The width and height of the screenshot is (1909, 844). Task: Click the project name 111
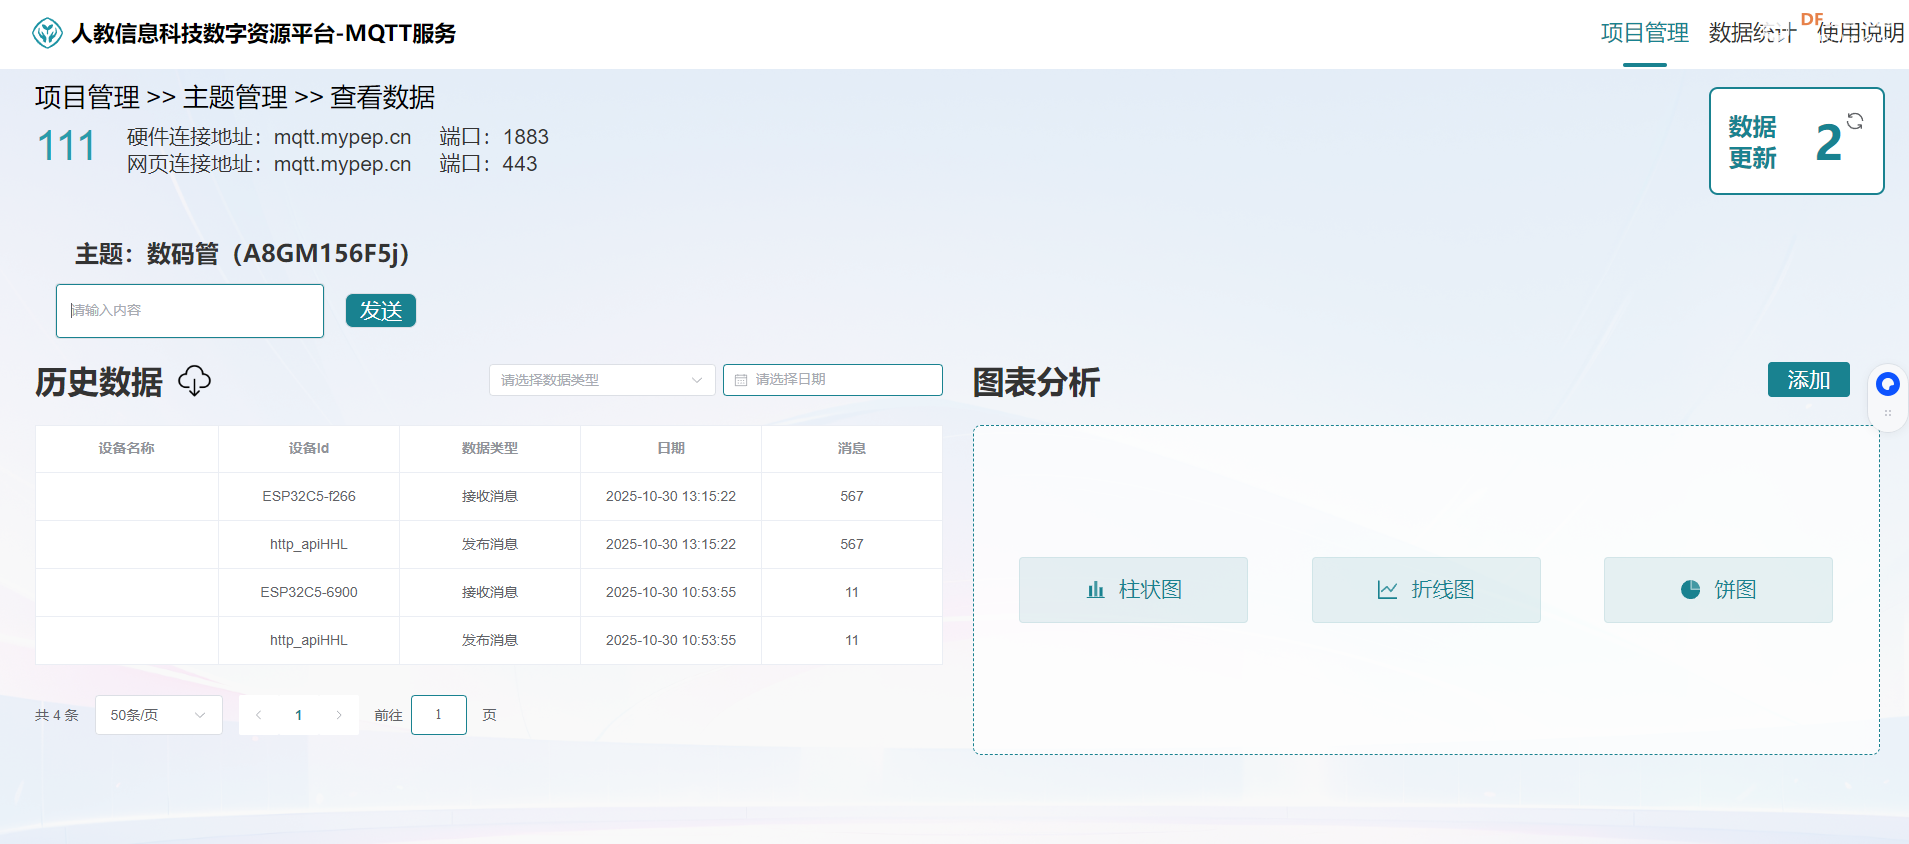click(x=66, y=146)
